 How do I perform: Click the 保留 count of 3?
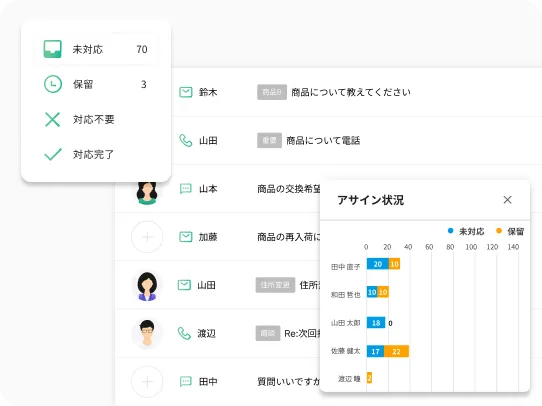144,84
